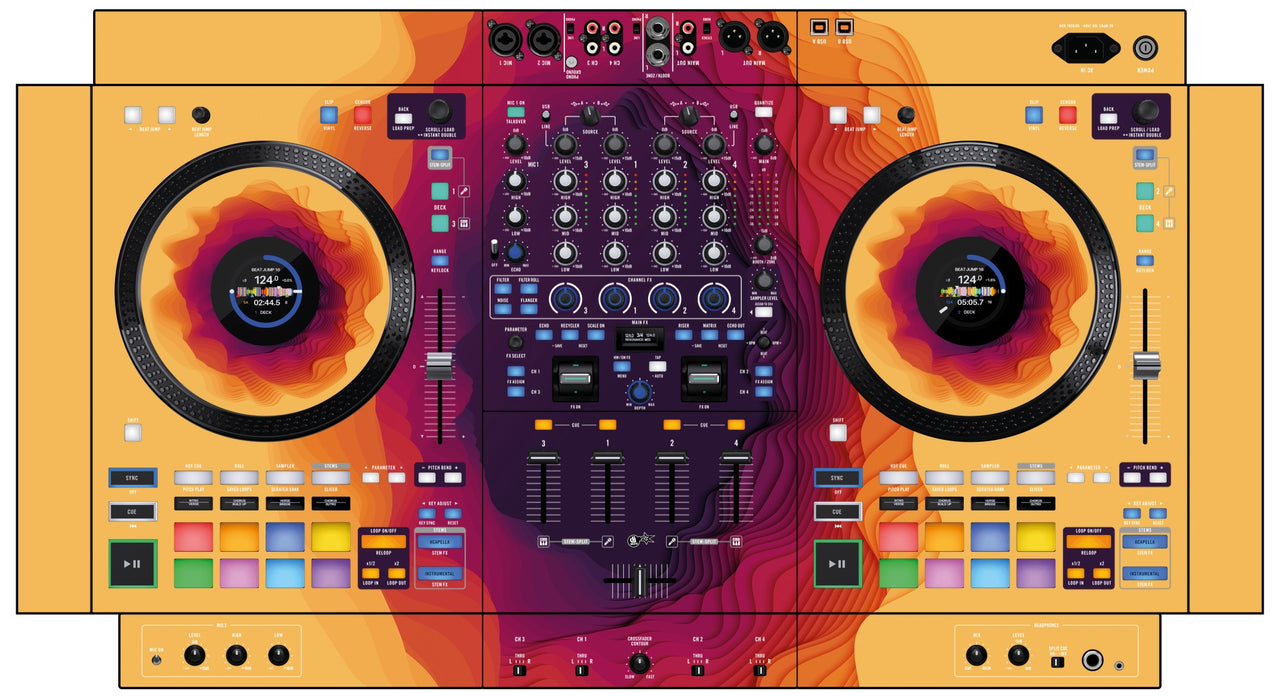Image resolution: width=1280 pixels, height=698 pixels.
Task: Click the MIC 1 ECHO blue knob
Action: pyautogui.click(x=516, y=252)
